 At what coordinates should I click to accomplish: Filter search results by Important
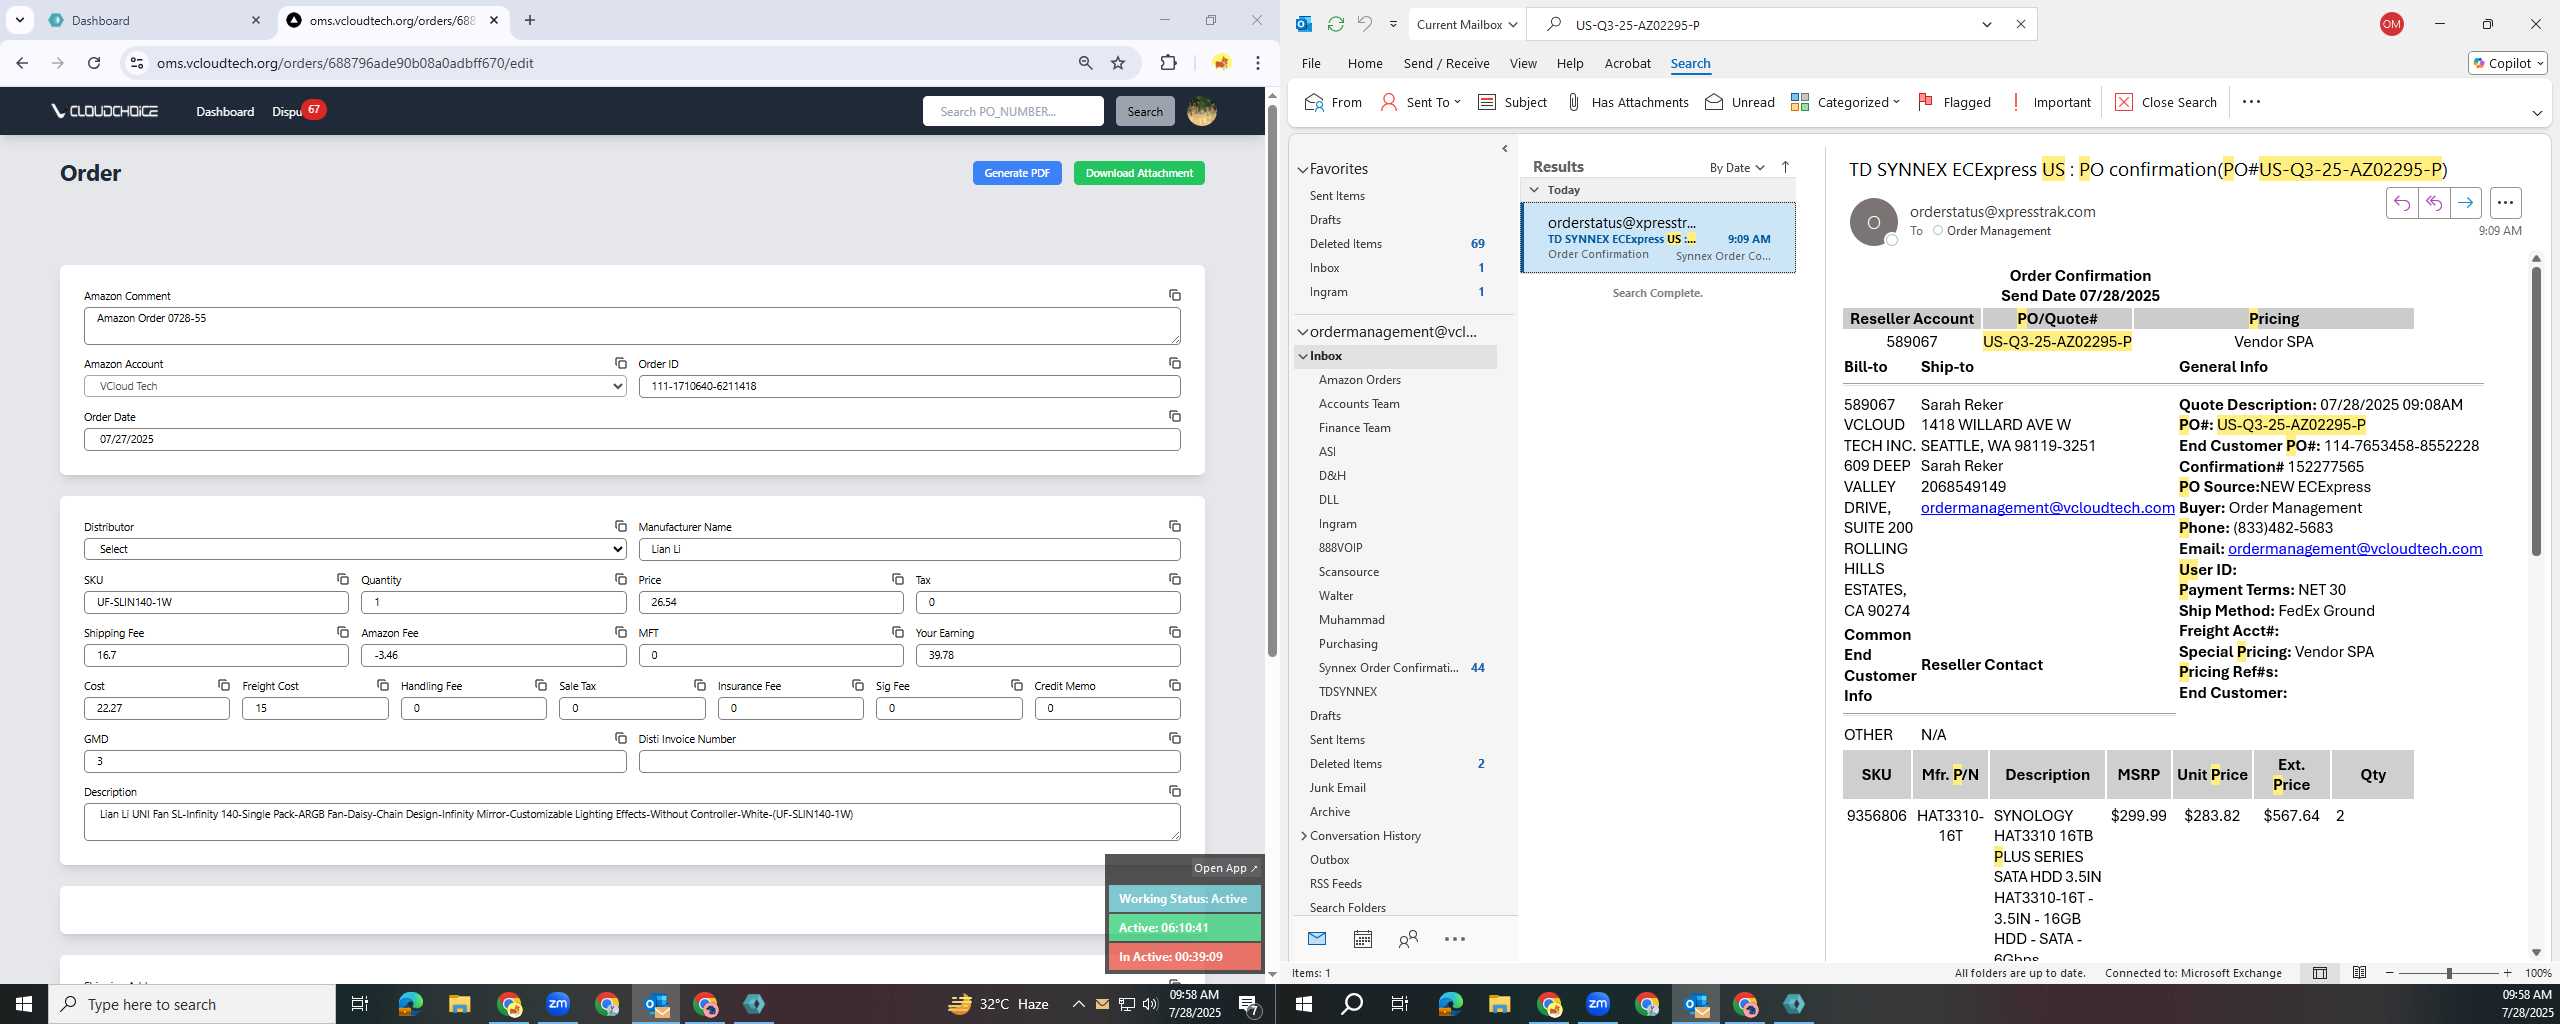click(2050, 102)
